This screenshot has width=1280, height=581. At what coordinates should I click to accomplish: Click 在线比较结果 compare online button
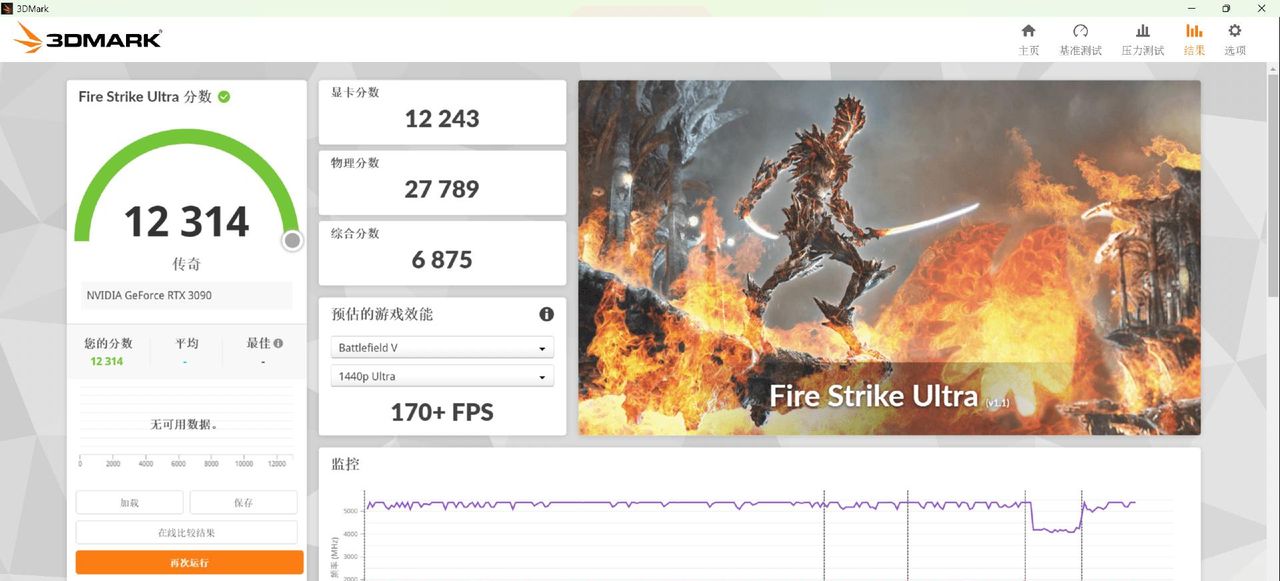coord(186,533)
